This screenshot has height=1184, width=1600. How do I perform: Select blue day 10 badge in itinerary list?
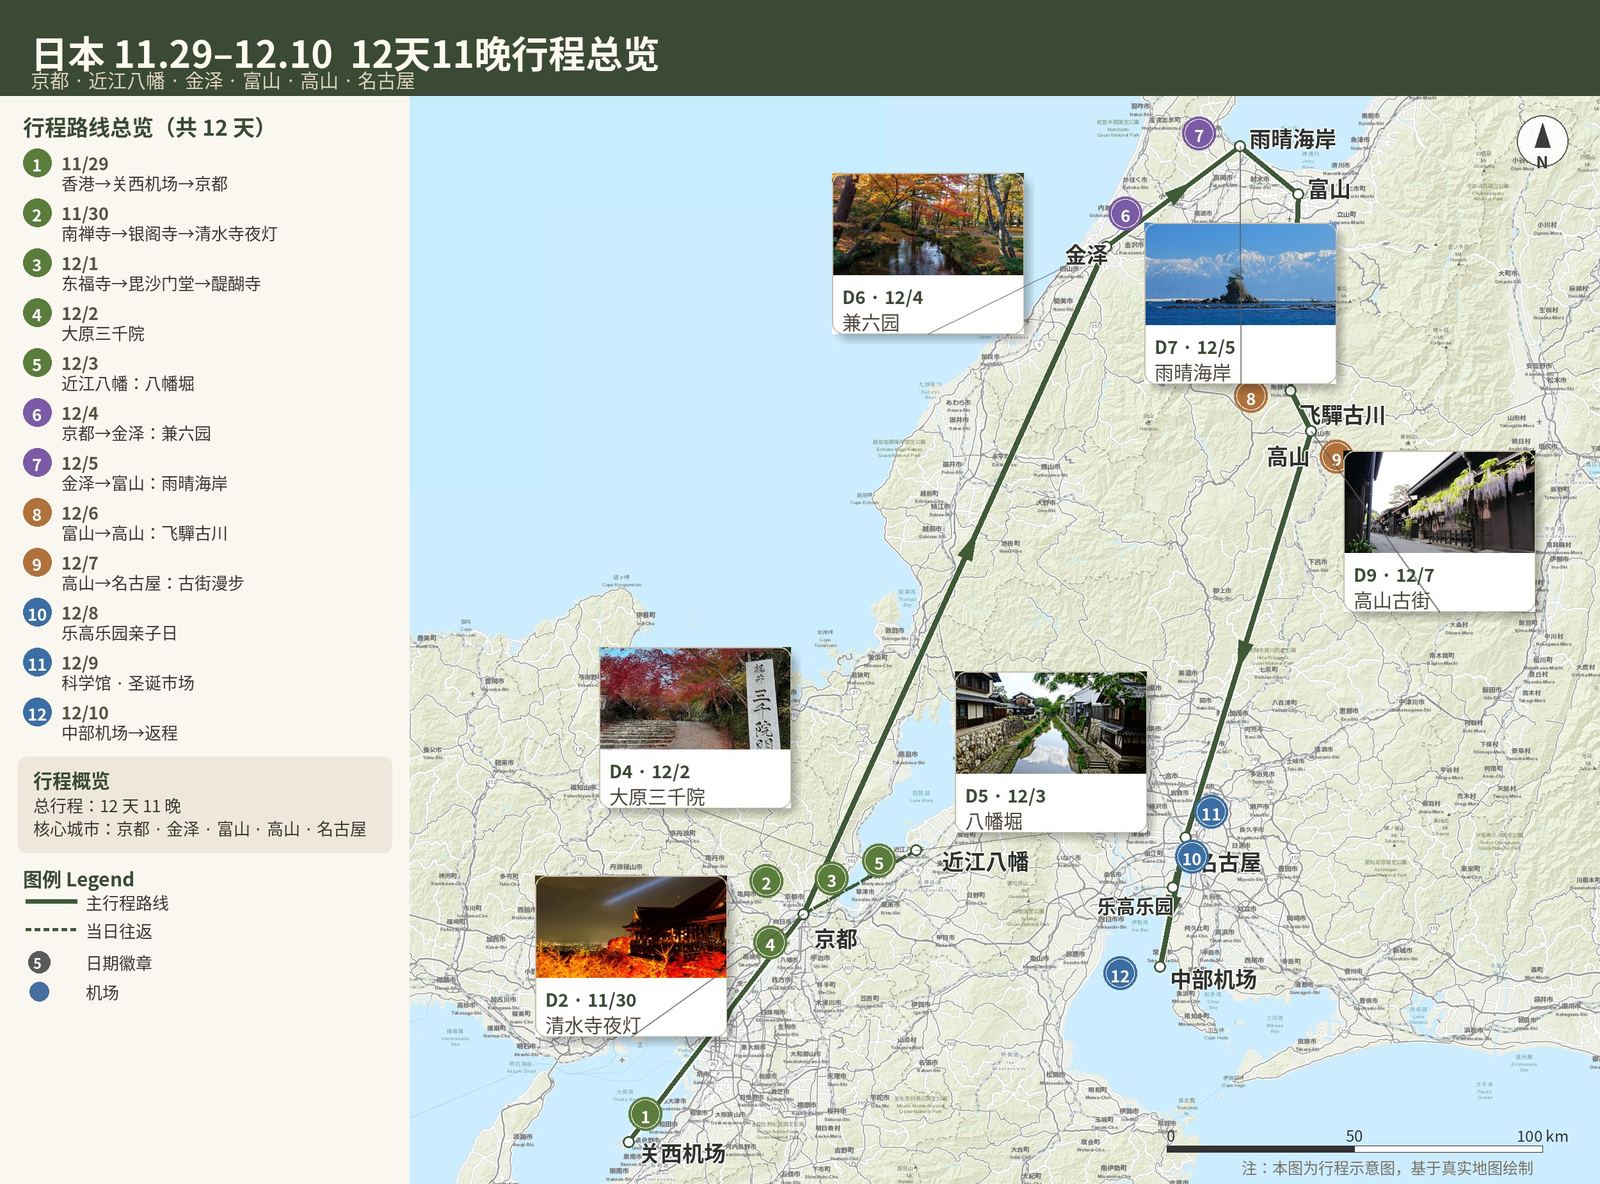click(37, 614)
